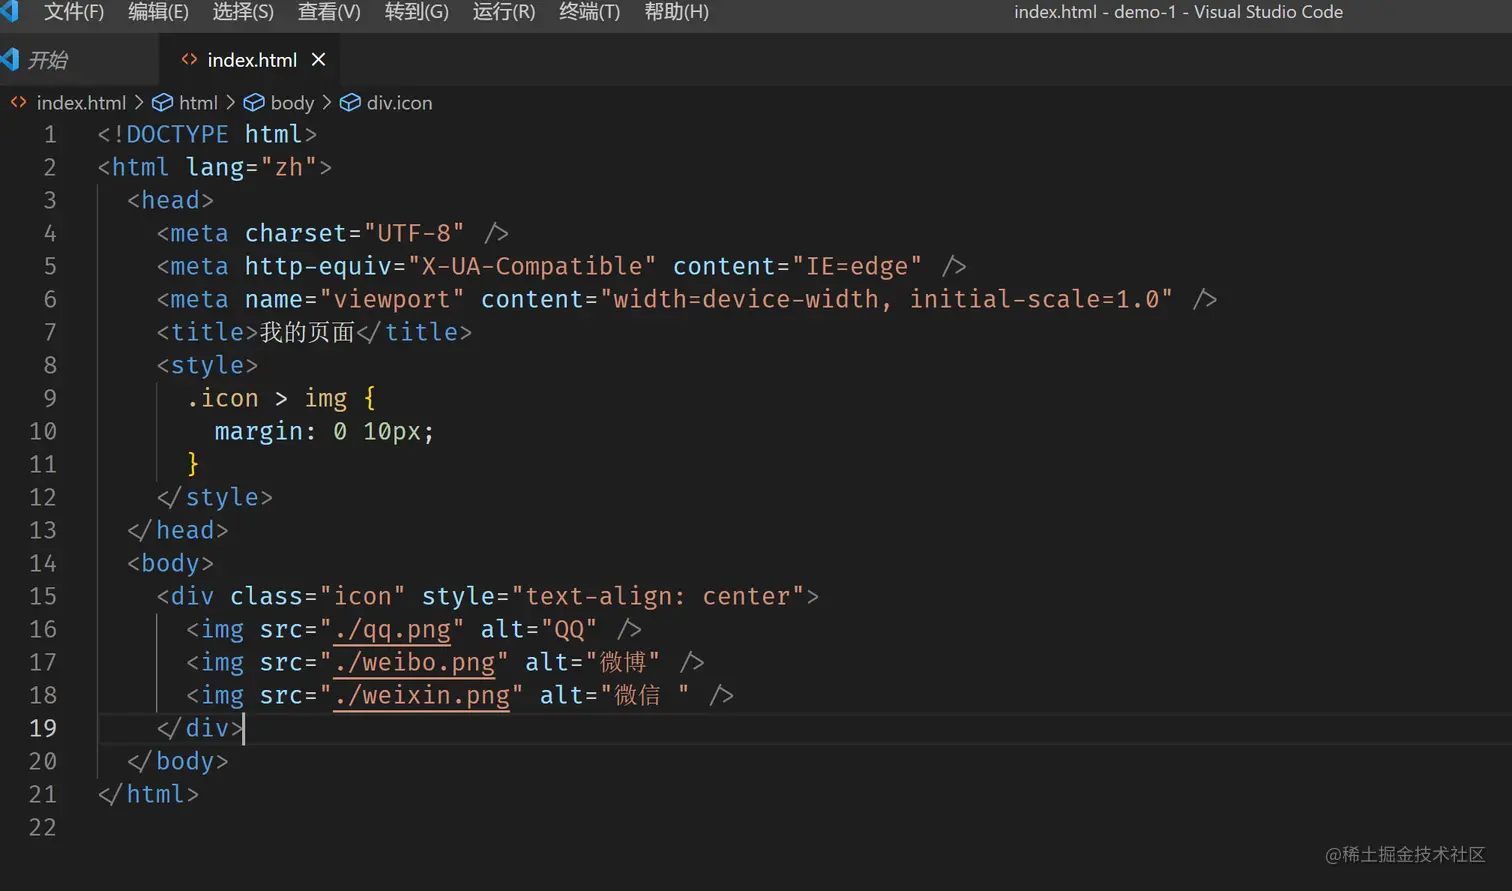
Task: Expand the breadcrumb chevron after index.html
Action: tap(139, 103)
